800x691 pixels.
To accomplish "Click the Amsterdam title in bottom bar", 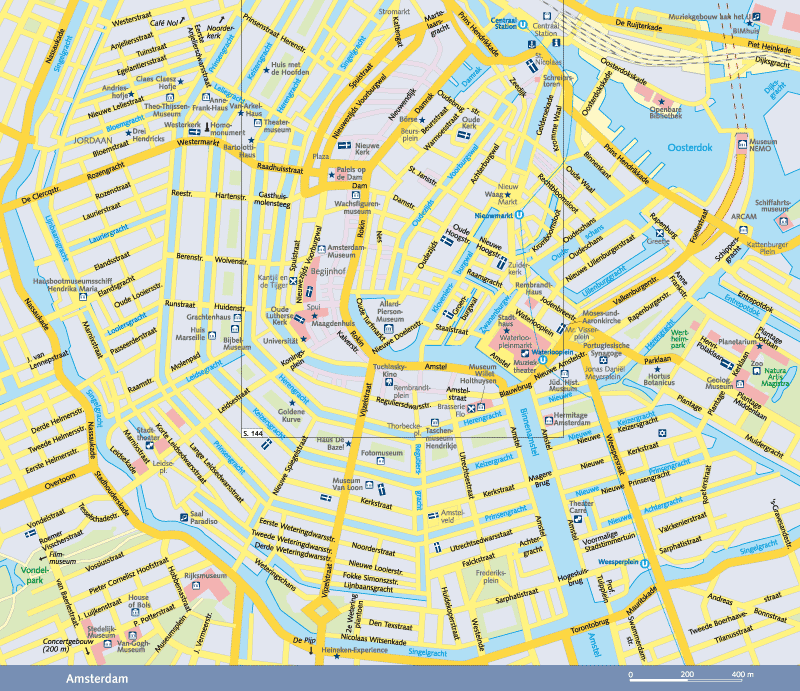I will point(96,678).
